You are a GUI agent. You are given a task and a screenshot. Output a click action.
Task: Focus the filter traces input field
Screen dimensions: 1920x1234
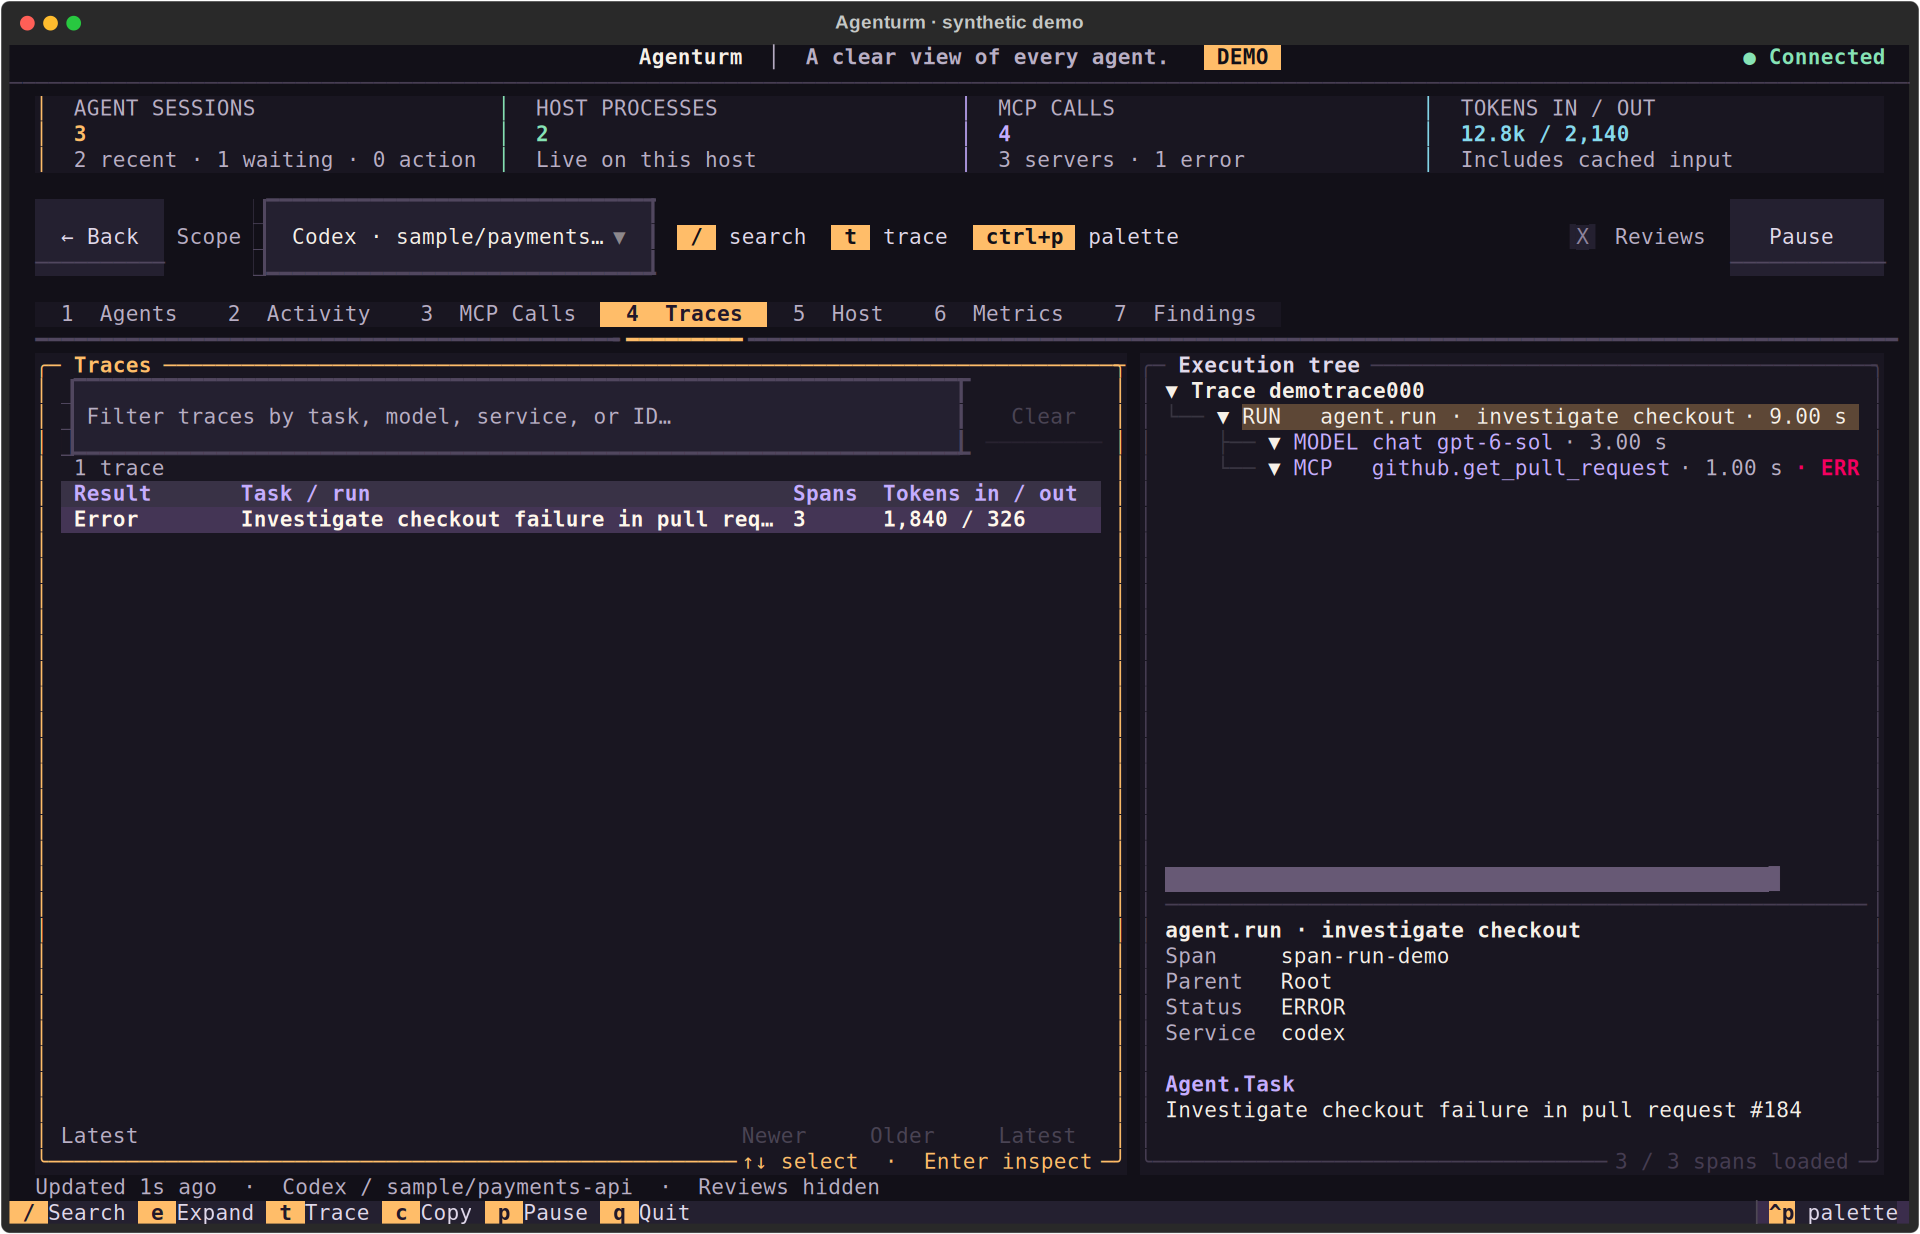pos(516,417)
